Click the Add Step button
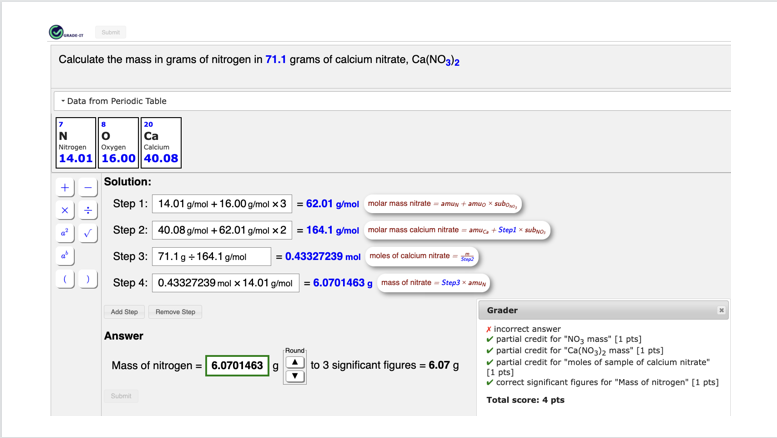Image resolution: width=777 pixels, height=438 pixels. pos(124,312)
